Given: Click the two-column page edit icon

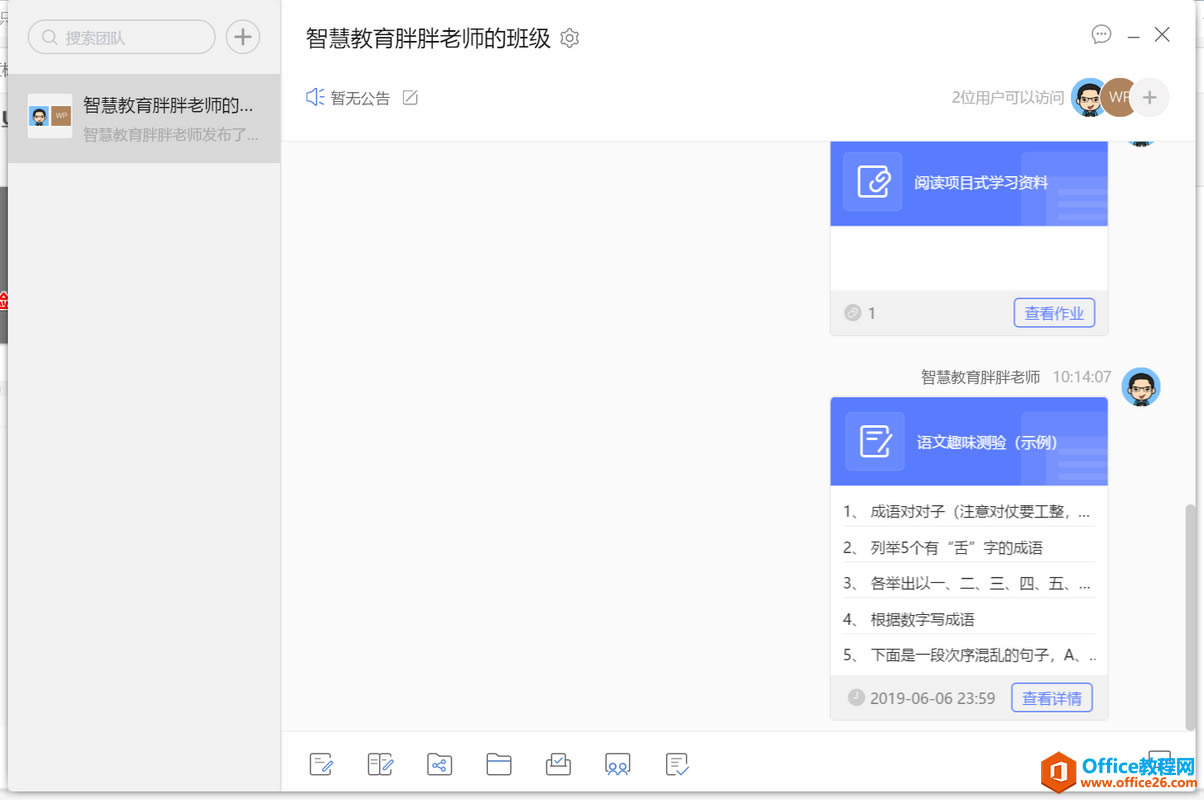Looking at the screenshot, I should [x=380, y=765].
